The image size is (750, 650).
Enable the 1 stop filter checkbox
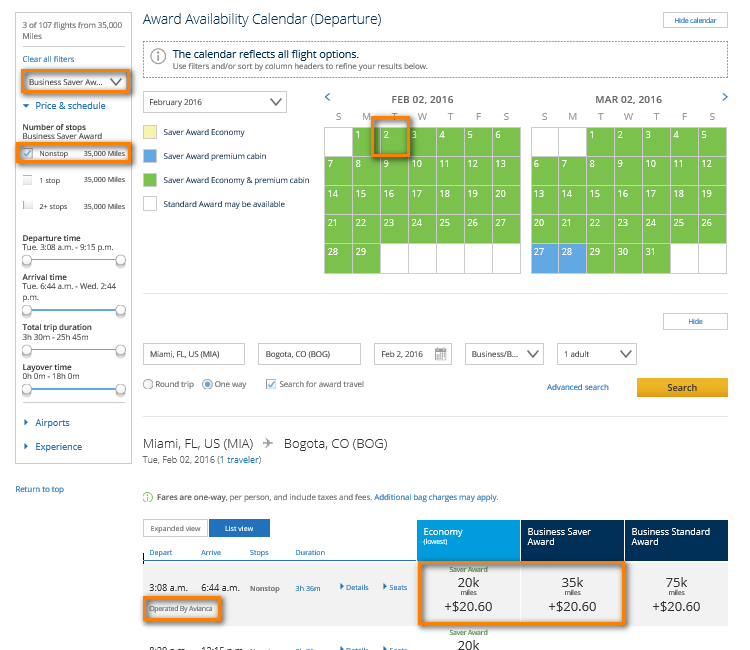pyautogui.click(x=28, y=180)
